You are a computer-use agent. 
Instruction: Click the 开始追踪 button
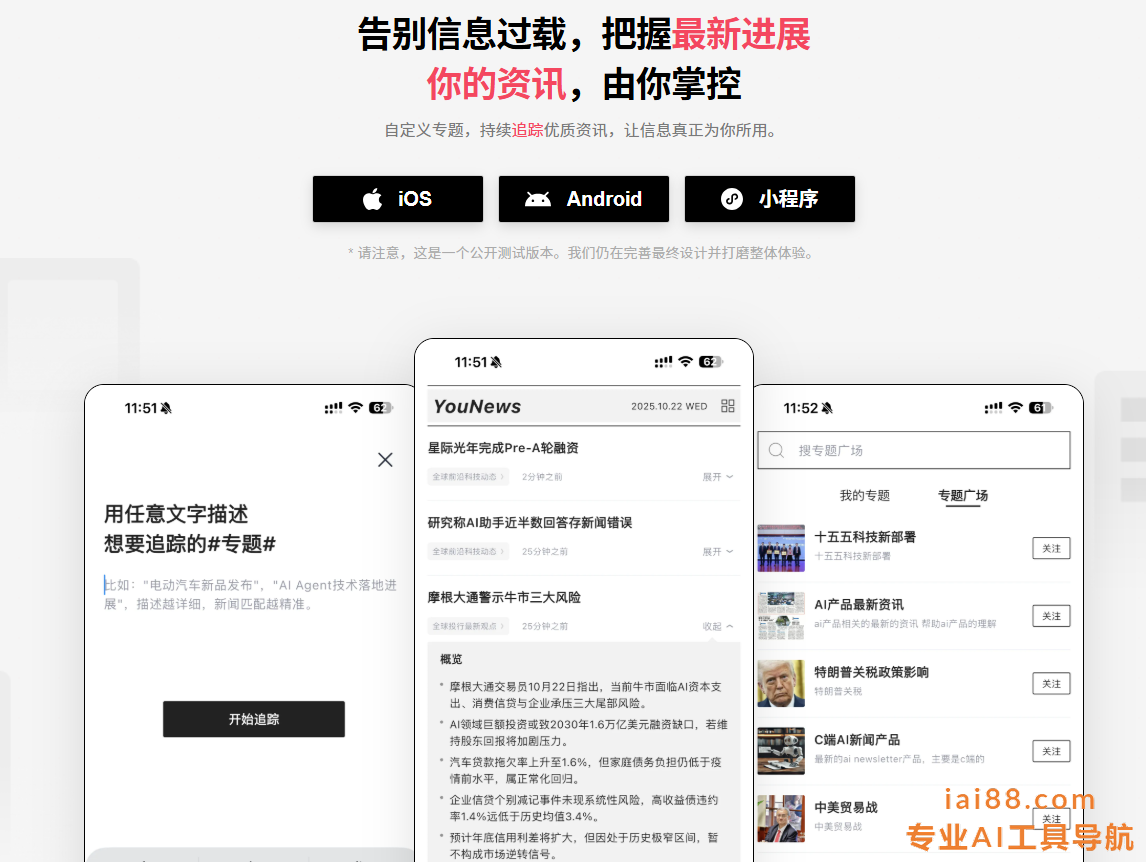coord(254,719)
